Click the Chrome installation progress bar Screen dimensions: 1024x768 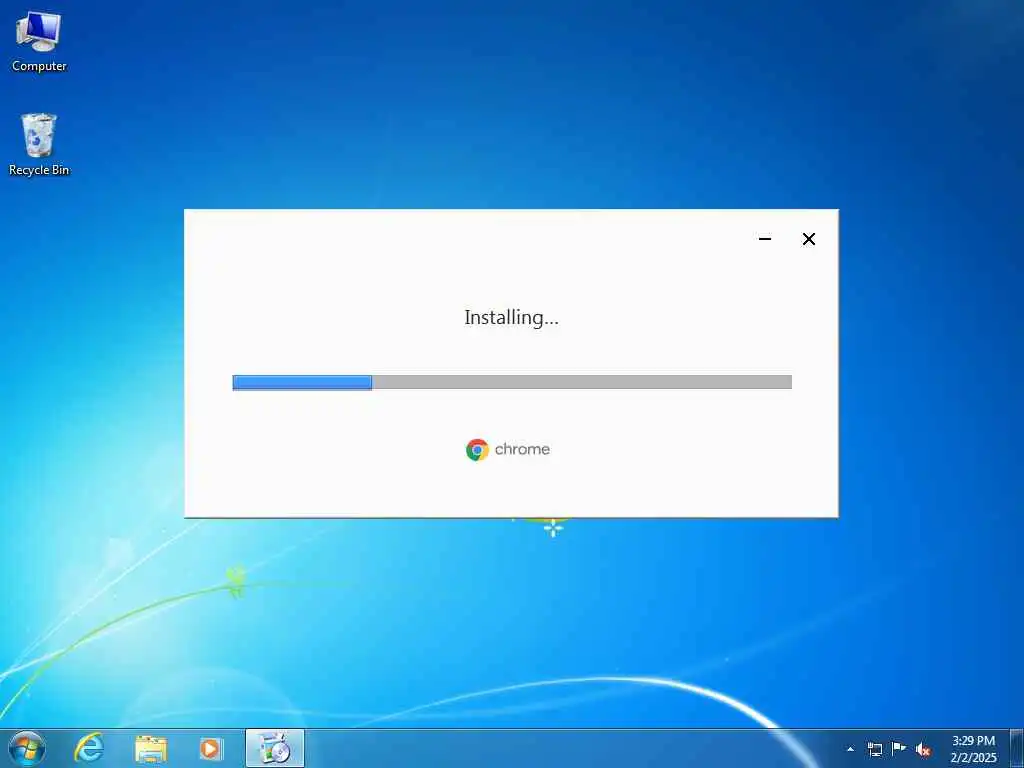click(512, 382)
